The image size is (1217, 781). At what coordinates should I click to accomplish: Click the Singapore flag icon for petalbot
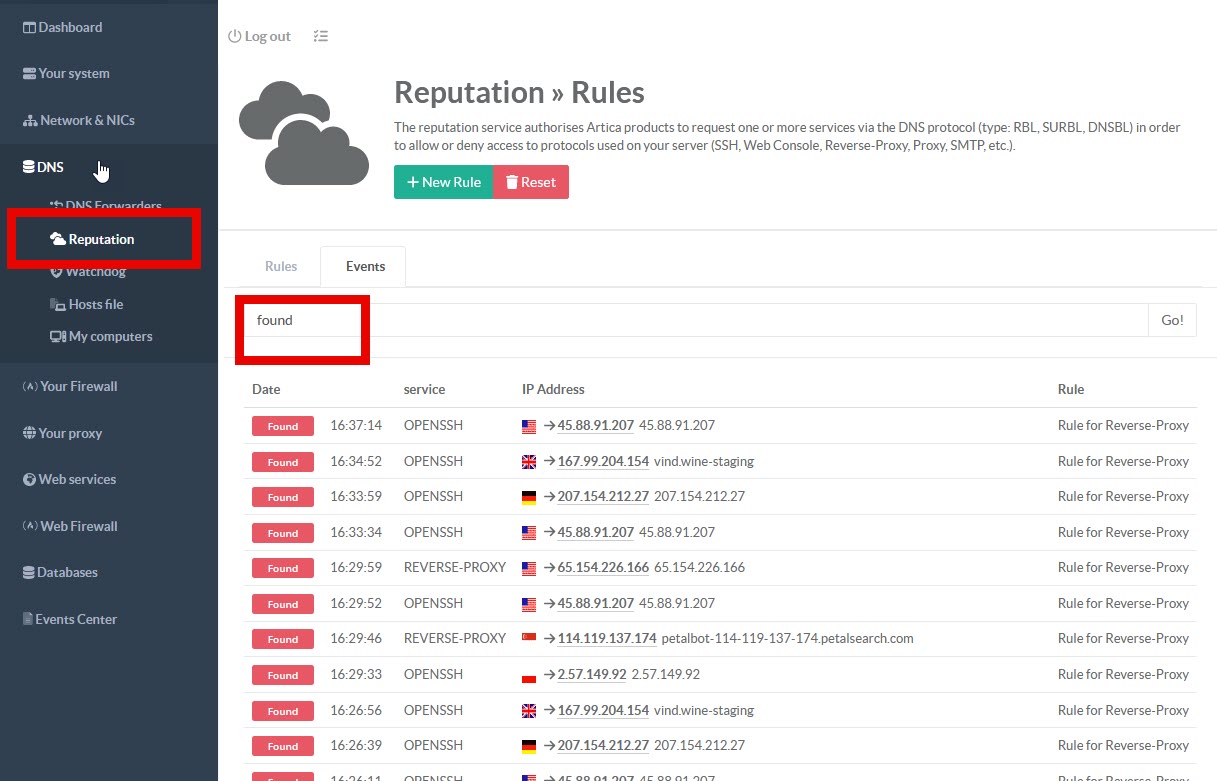click(x=529, y=639)
